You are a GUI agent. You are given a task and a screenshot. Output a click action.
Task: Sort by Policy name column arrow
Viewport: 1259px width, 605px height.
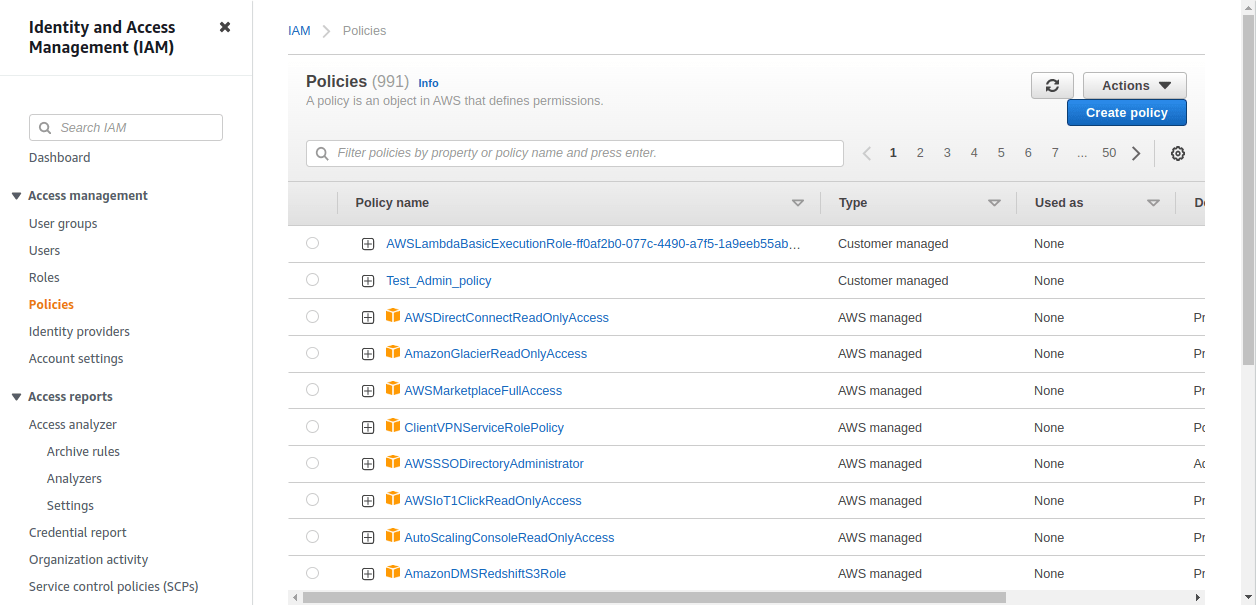[x=798, y=203]
